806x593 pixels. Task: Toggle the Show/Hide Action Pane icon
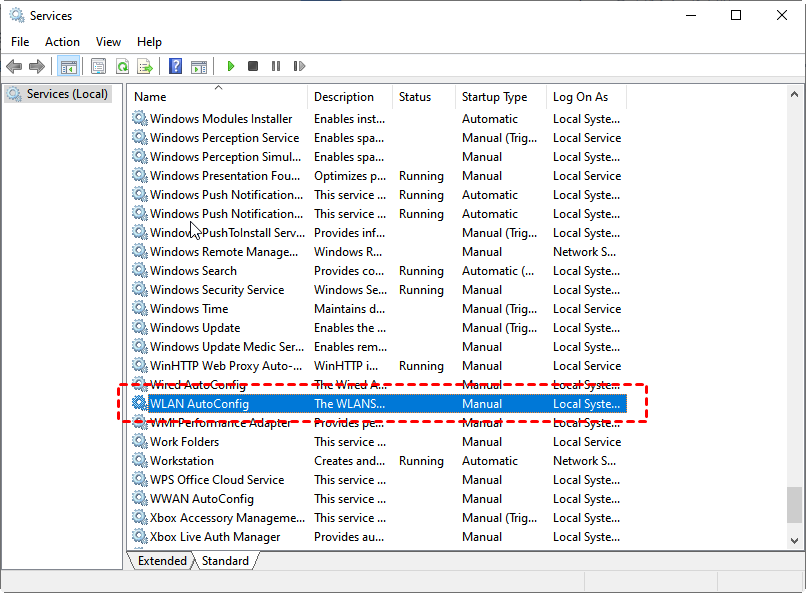(199, 66)
